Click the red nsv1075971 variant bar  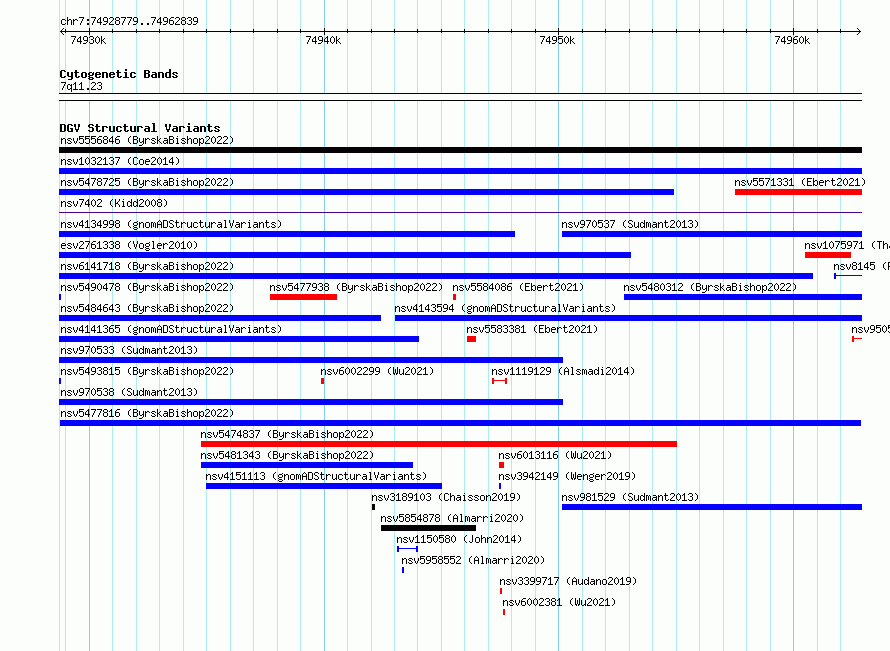click(x=828, y=255)
